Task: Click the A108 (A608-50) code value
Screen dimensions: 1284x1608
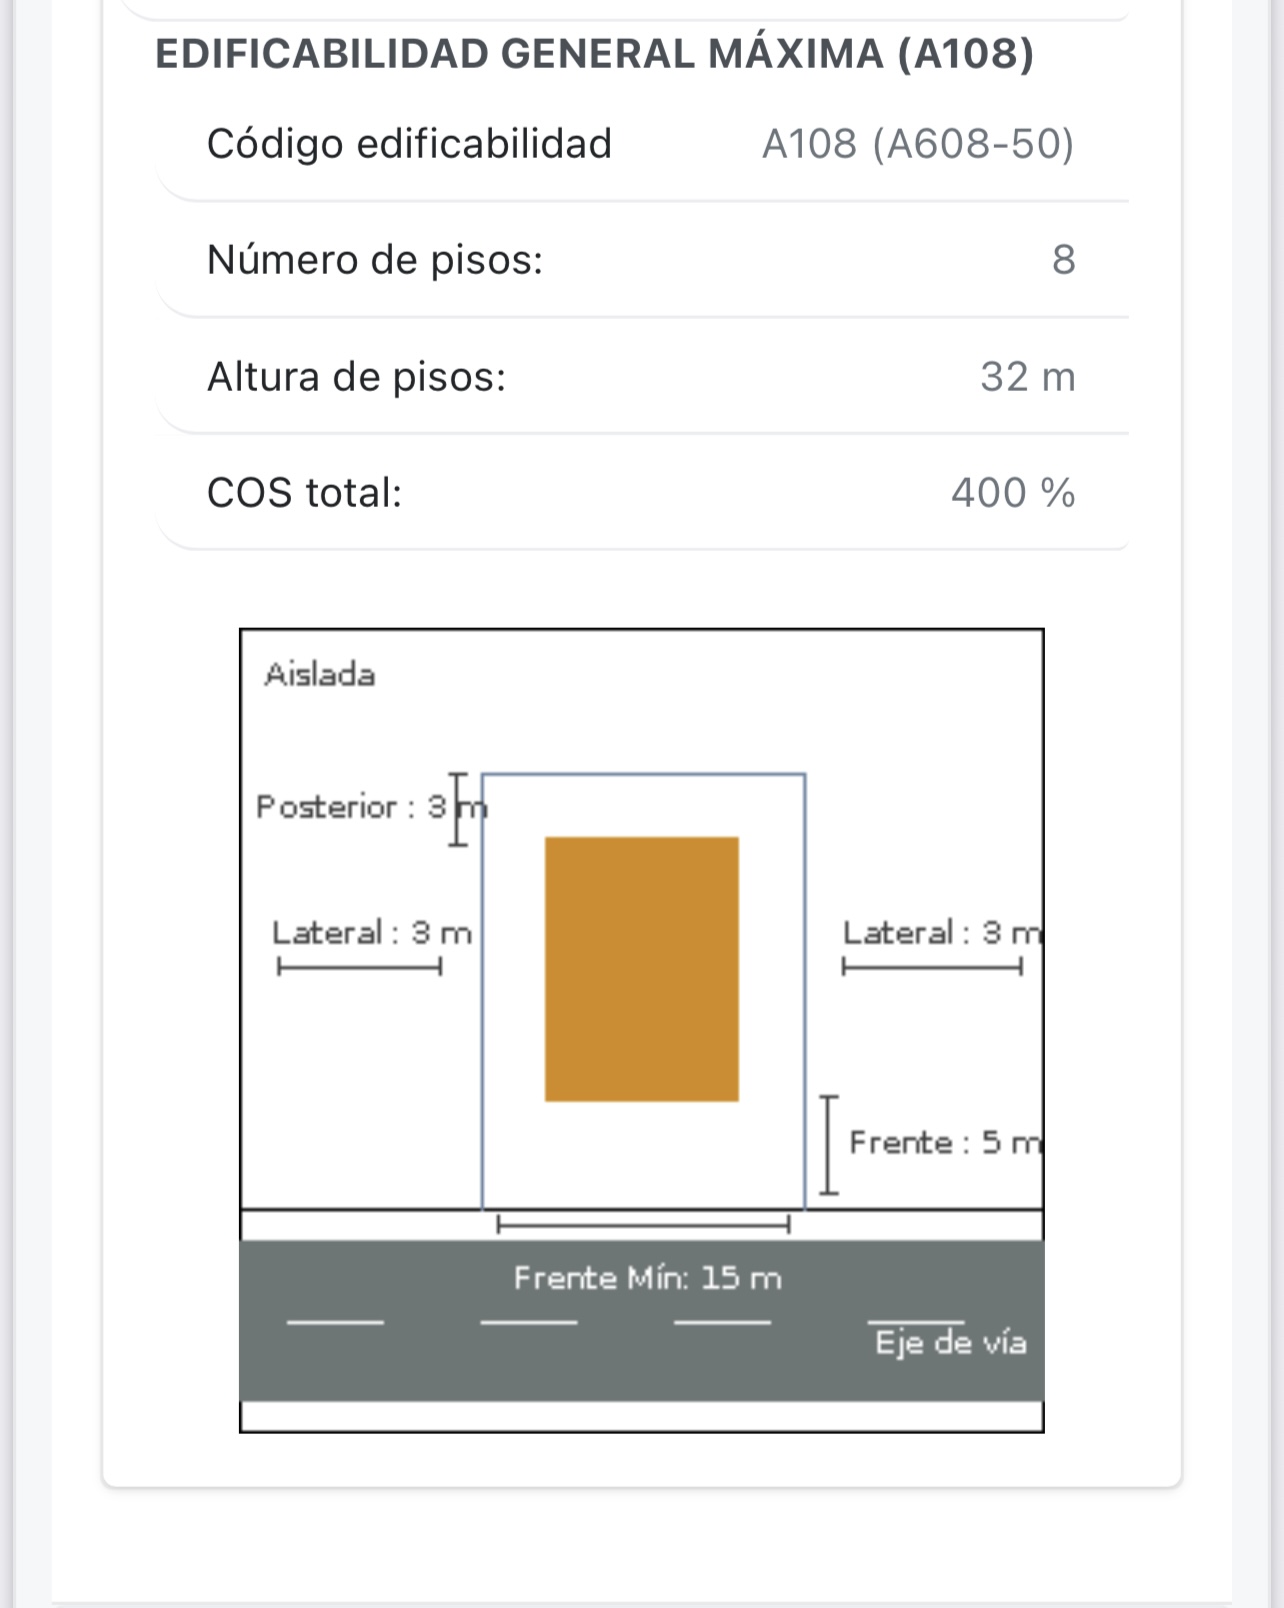Action: tap(917, 144)
